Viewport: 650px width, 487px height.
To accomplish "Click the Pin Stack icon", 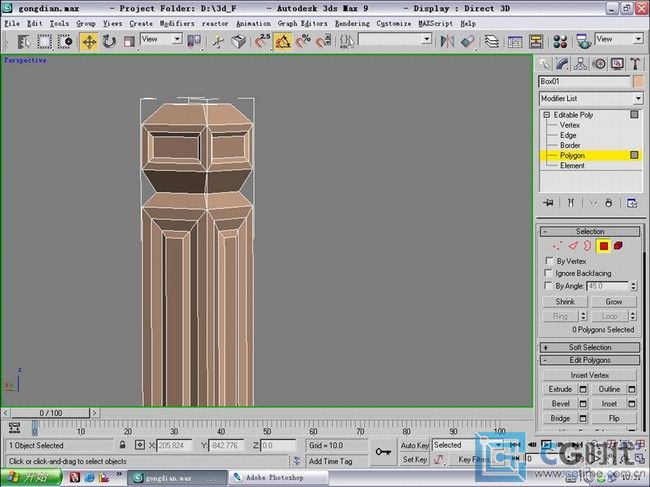I will (x=548, y=203).
